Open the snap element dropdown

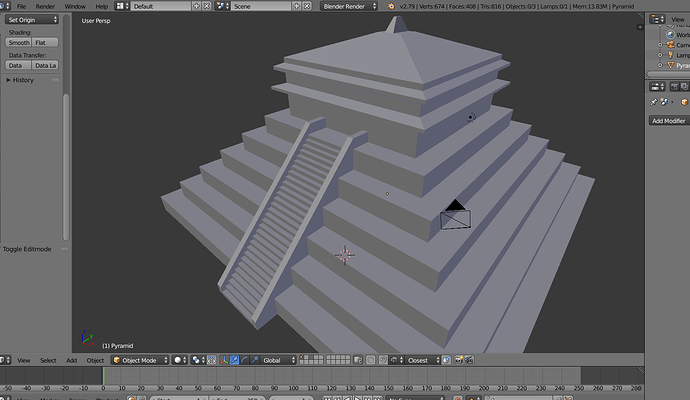[x=396, y=360]
